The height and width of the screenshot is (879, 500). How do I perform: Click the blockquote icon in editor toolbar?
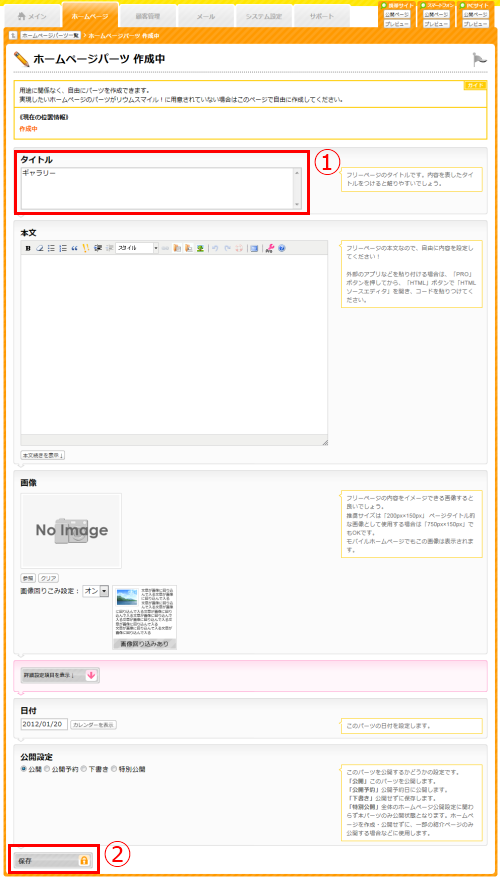74,248
